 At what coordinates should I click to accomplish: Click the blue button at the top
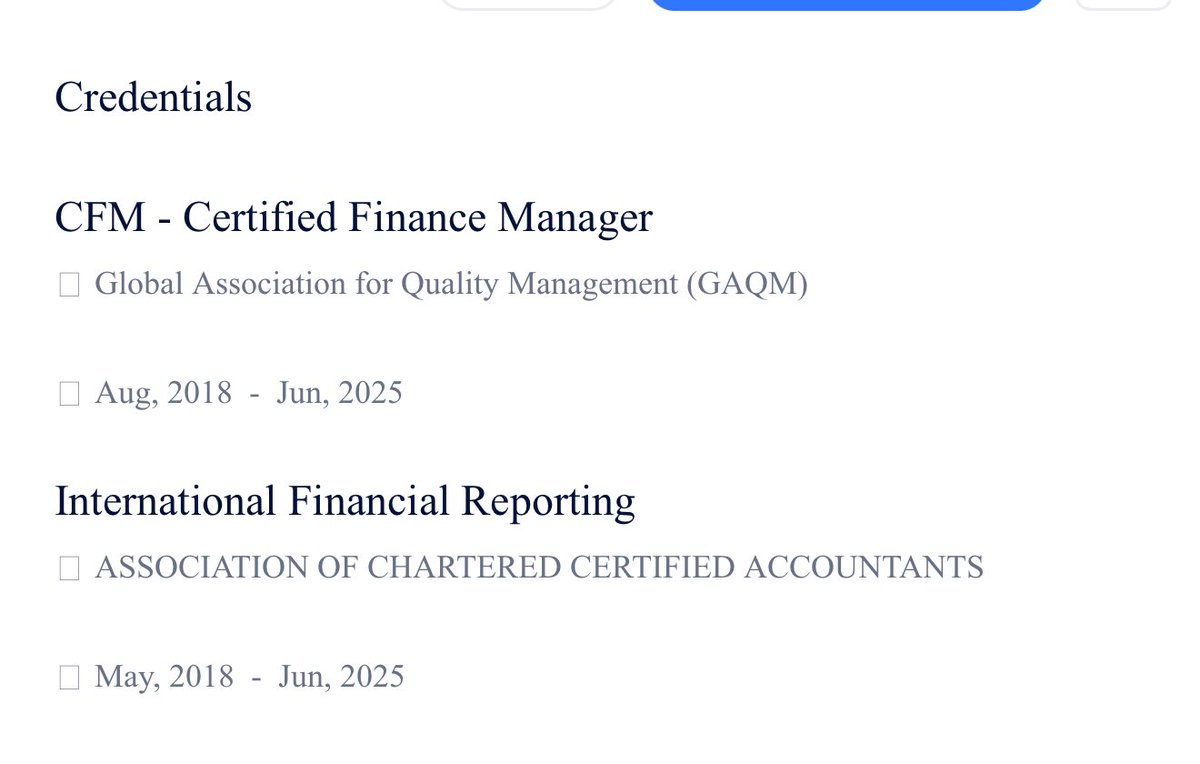(x=846, y=4)
